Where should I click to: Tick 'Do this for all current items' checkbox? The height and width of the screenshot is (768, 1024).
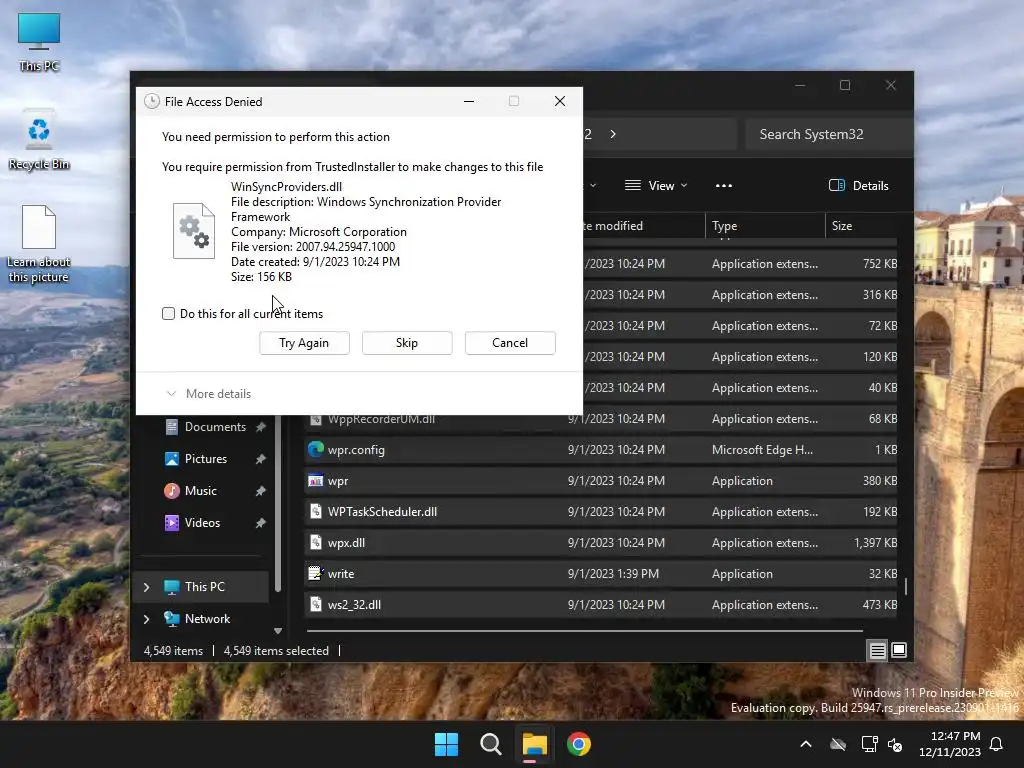(168, 313)
